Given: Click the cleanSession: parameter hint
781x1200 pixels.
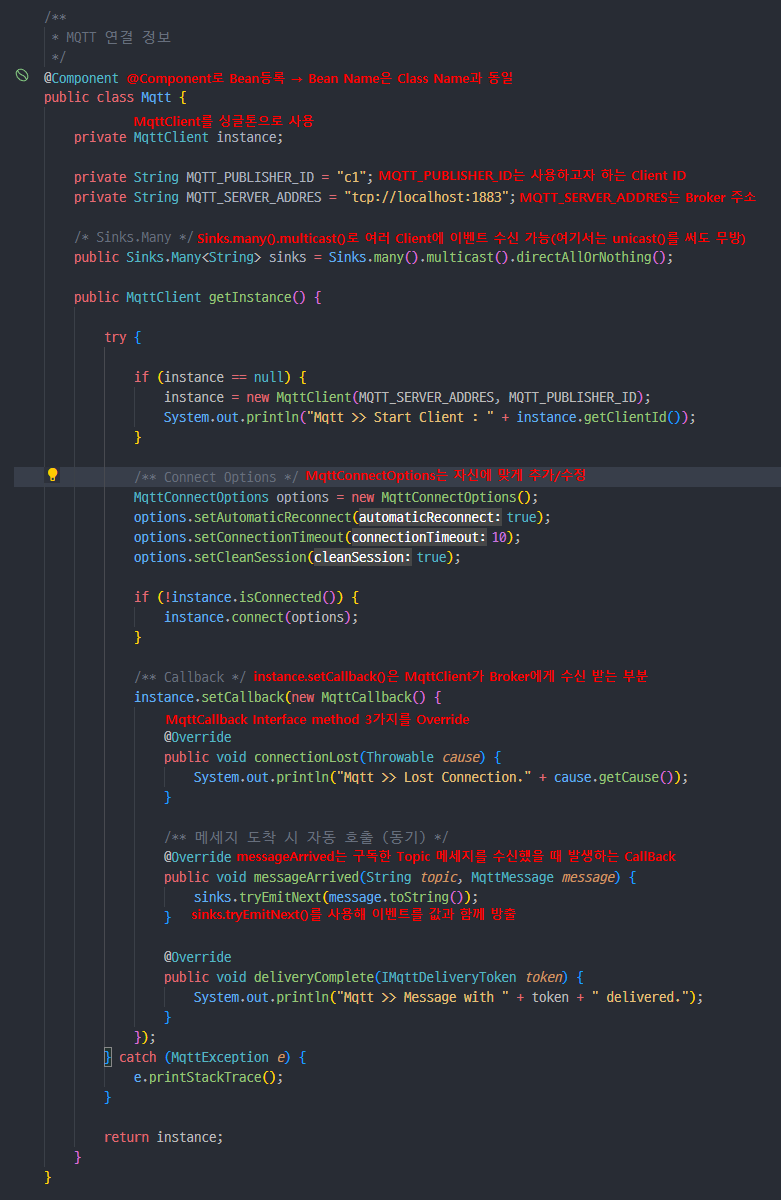Looking at the screenshot, I should (361, 557).
